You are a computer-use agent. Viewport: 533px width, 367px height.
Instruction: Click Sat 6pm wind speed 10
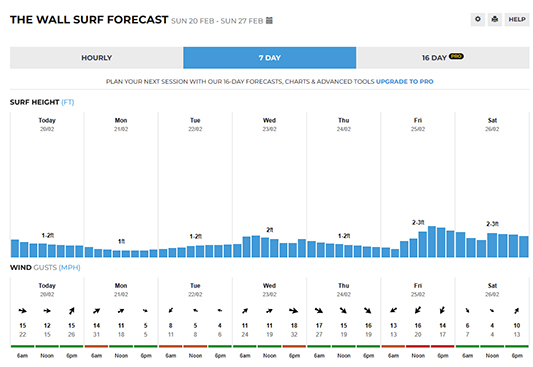coord(517,326)
